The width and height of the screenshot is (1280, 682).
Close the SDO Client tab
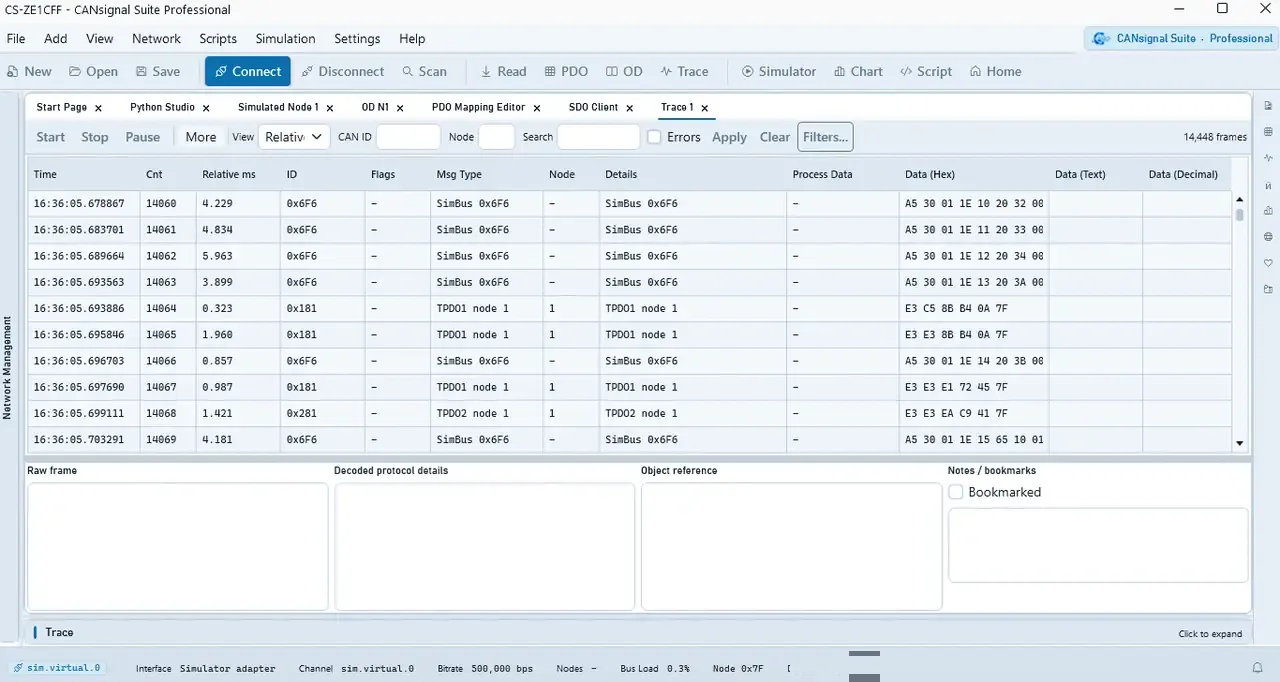coord(628,108)
